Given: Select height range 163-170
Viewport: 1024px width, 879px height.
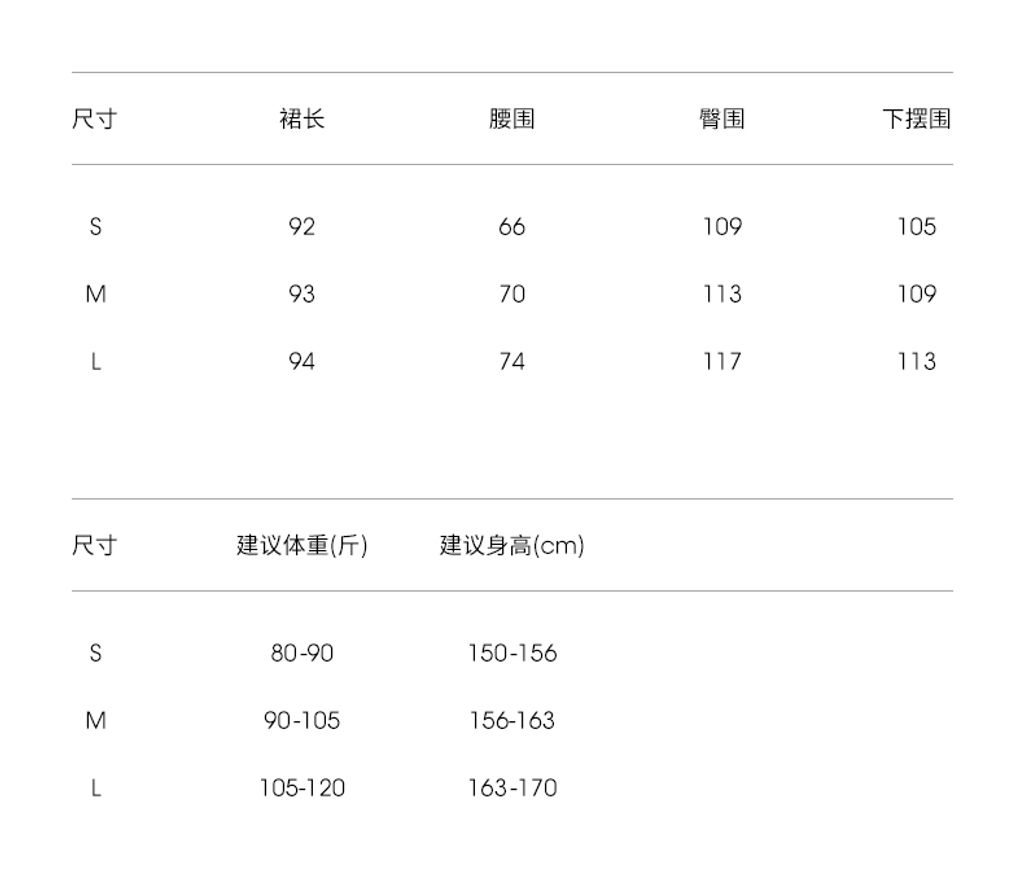Looking at the screenshot, I should pos(512,788).
